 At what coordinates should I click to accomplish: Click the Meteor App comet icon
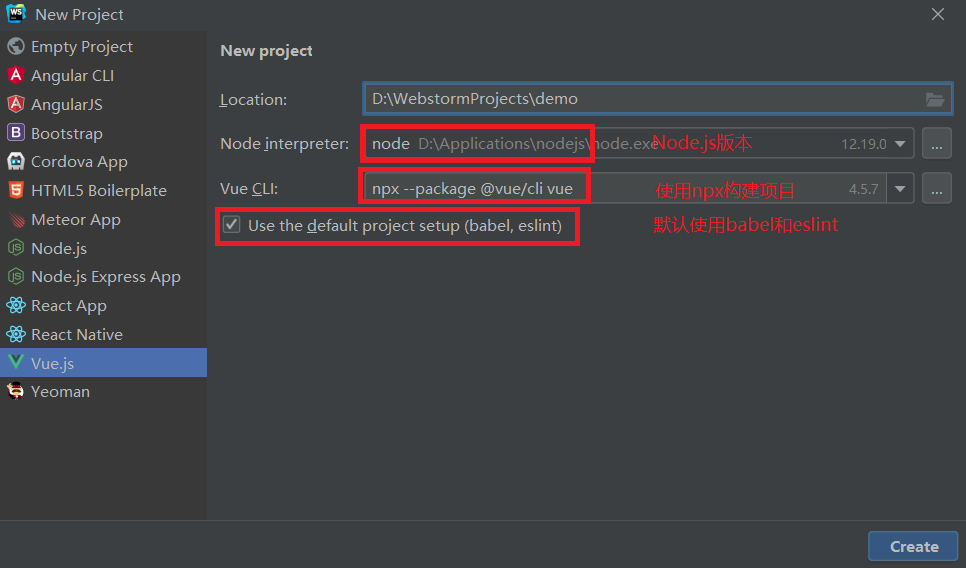click(15, 219)
